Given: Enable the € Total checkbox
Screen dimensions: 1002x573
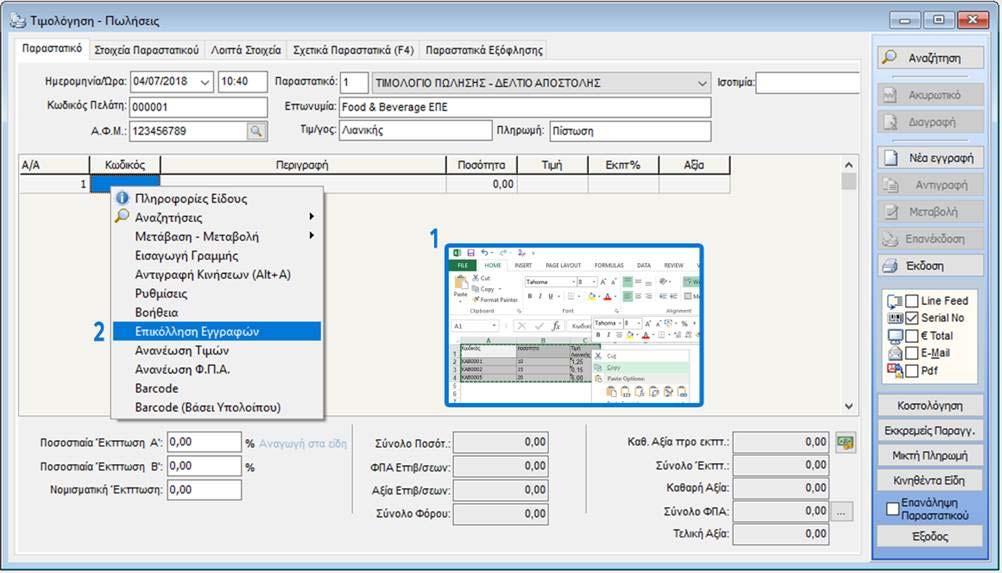Looking at the screenshot, I should (912, 336).
